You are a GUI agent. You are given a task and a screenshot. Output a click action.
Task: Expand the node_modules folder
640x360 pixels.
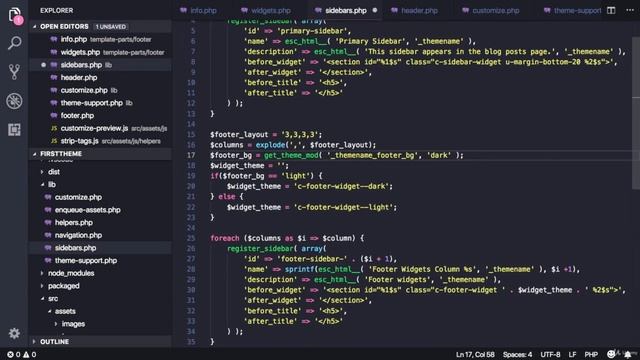[71, 273]
